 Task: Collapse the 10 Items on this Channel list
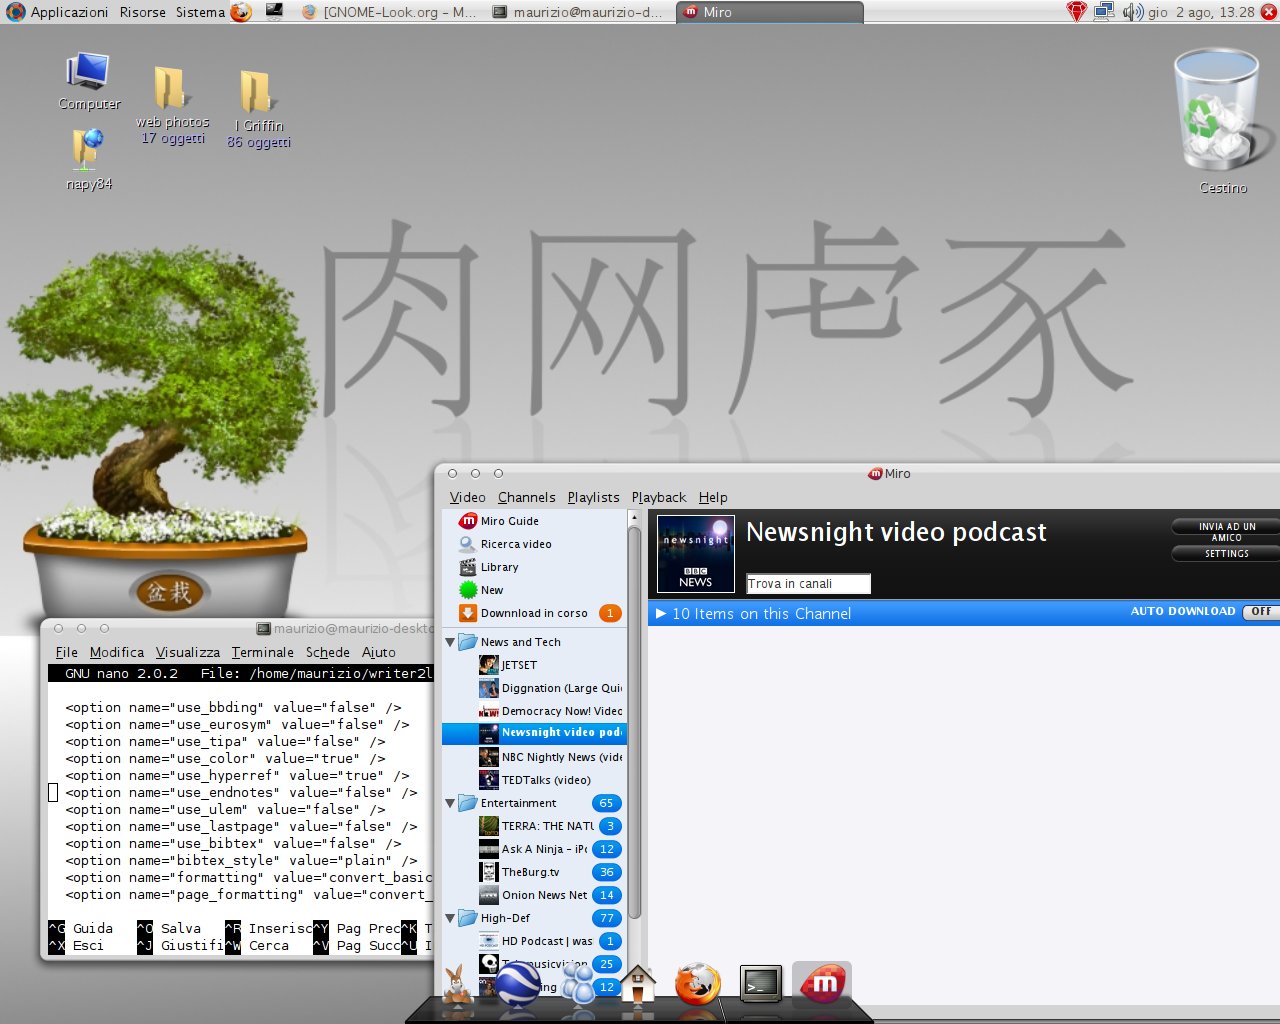click(661, 613)
